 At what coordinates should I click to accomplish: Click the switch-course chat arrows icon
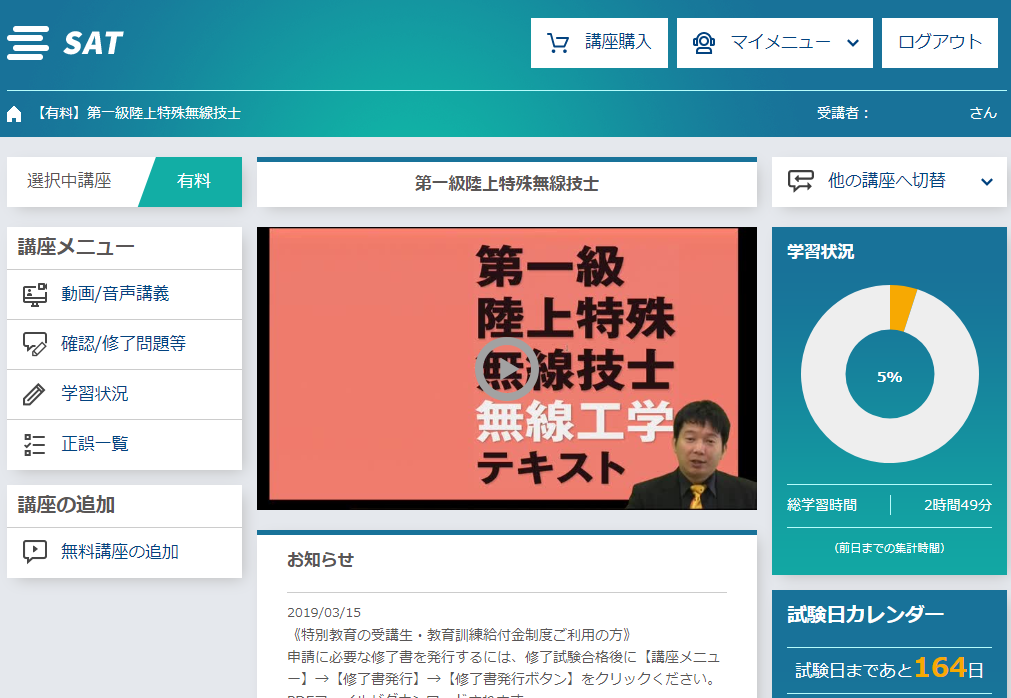800,181
